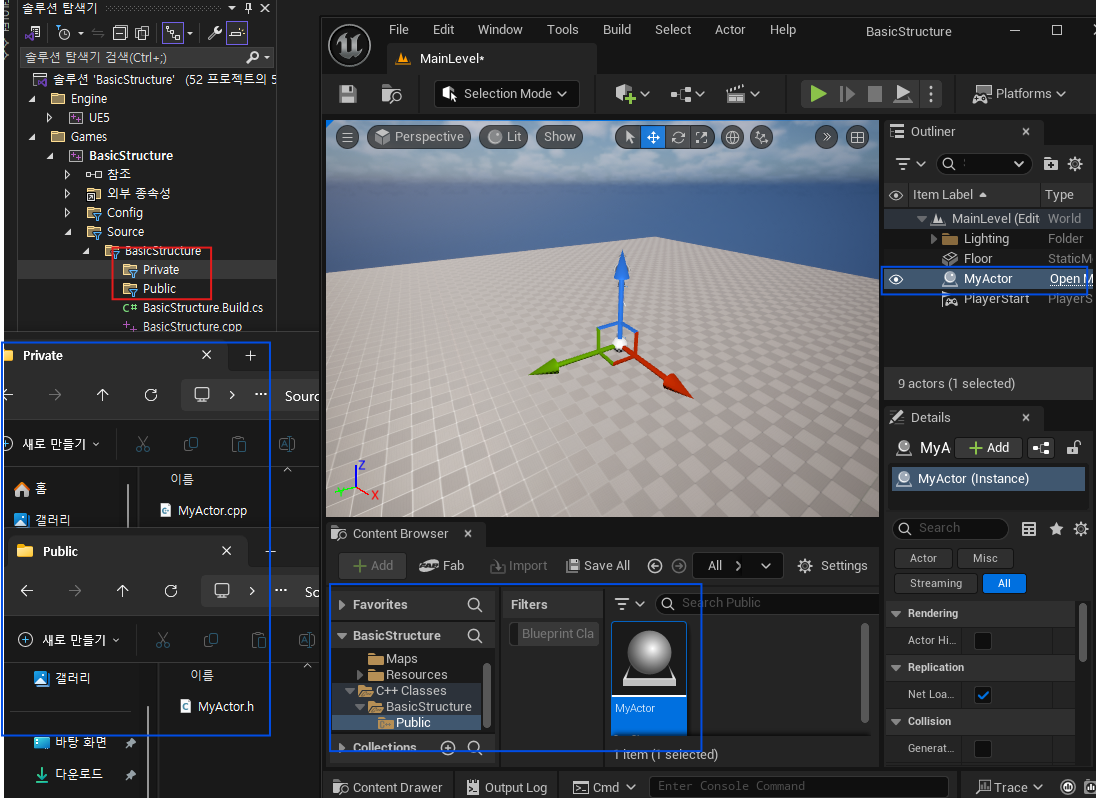
Task: Open the Outliner filter dropdown
Action: (x=911, y=164)
